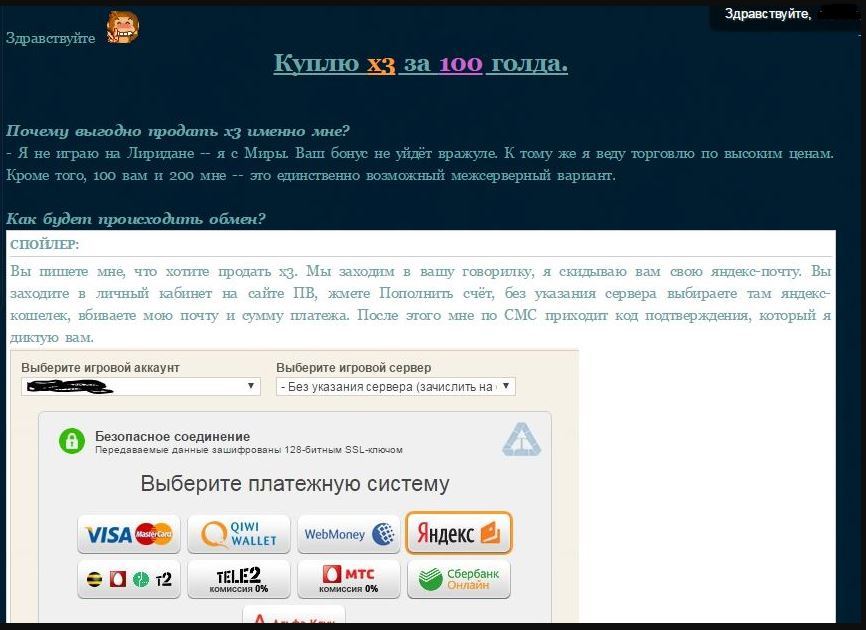Screen dimensions: 866x630
Task: Expand the game server selection dropdown
Action: 395,386
